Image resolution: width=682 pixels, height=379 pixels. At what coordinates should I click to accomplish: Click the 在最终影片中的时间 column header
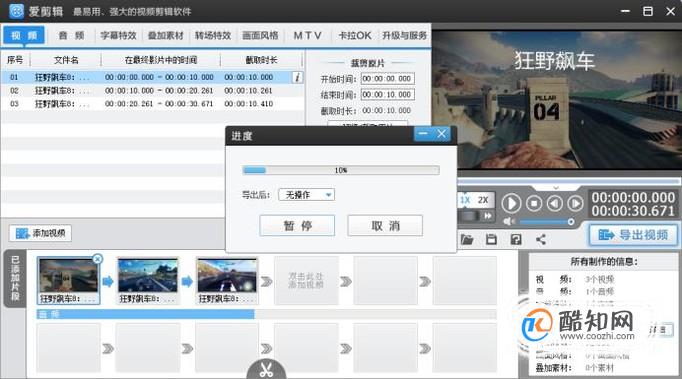pyautogui.click(x=161, y=60)
